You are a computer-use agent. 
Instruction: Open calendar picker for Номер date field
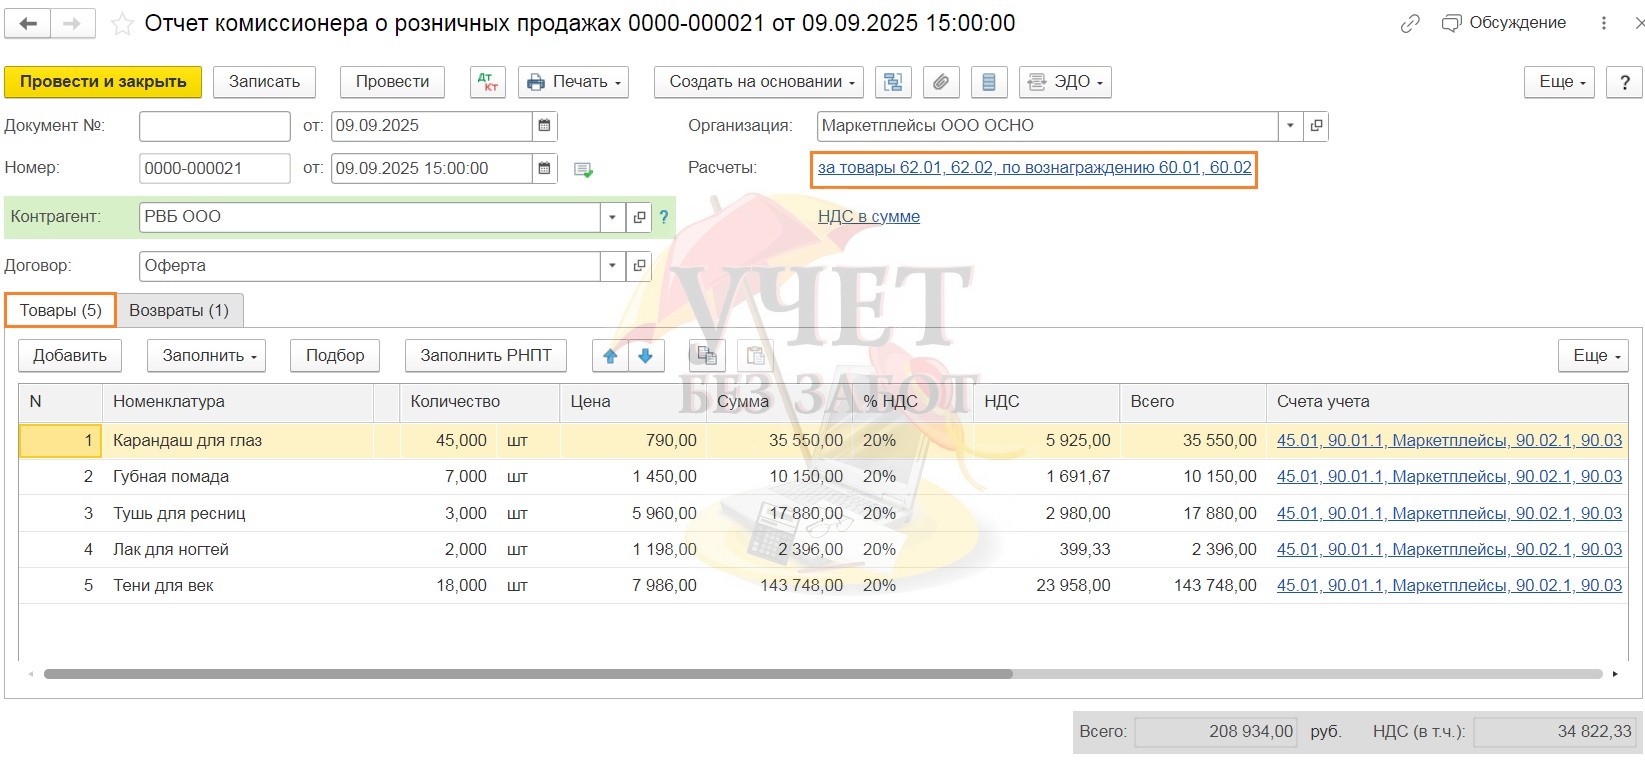[x=544, y=169]
